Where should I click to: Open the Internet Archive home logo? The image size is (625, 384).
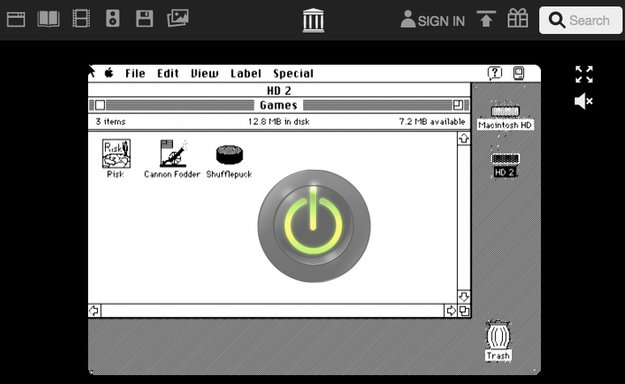tap(313, 20)
